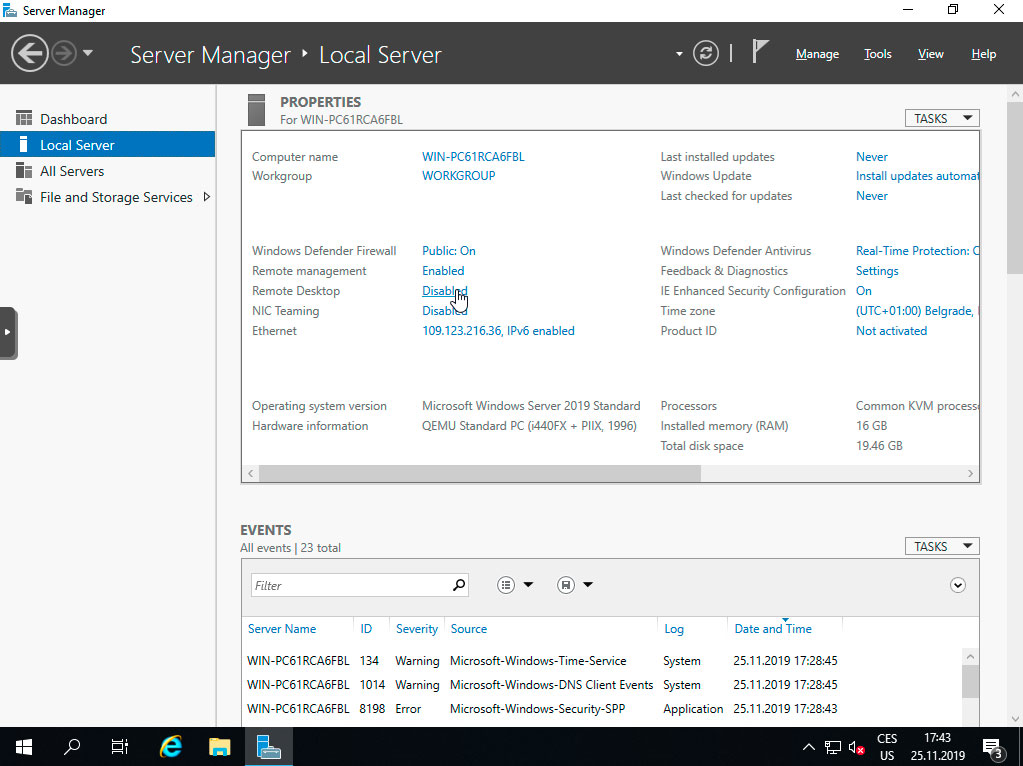This screenshot has height=766, width=1023.
Task: Click the search magnifier in the Filter box
Action: (x=457, y=584)
